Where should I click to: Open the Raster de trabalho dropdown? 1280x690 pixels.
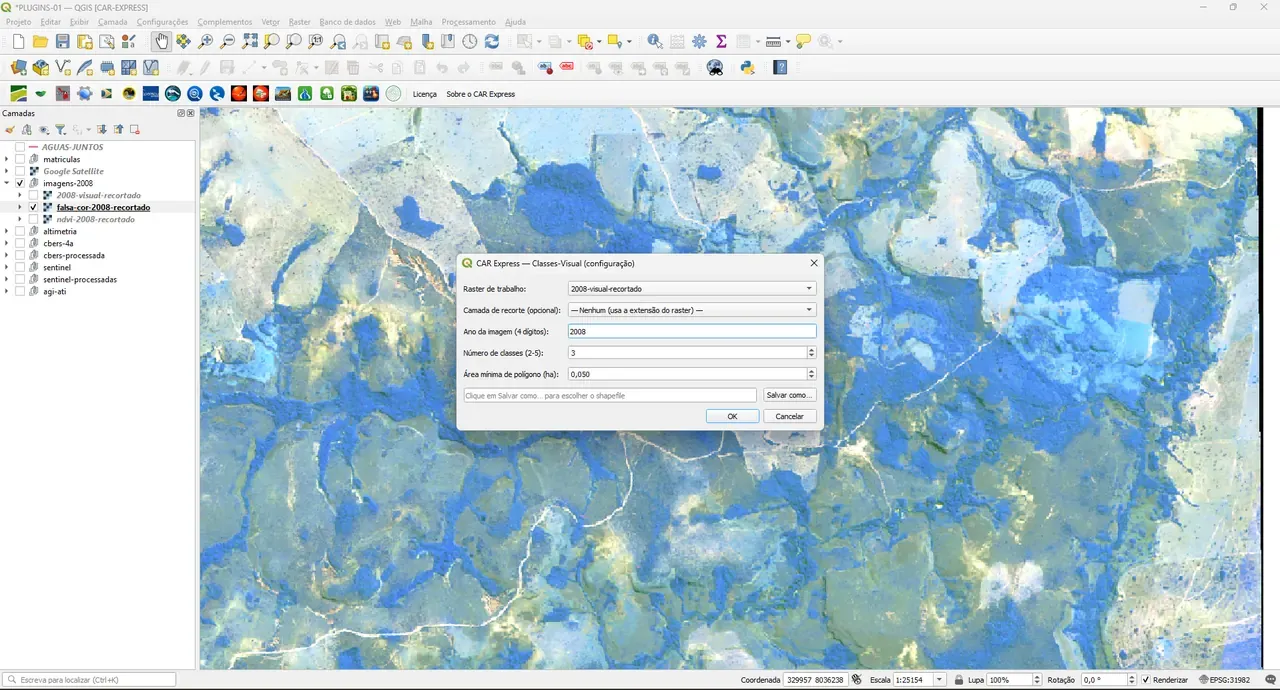click(691, 288)
